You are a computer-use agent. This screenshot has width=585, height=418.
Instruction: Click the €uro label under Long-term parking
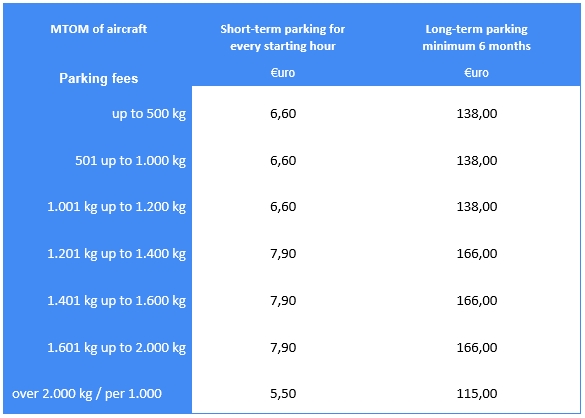pos(476,72)
